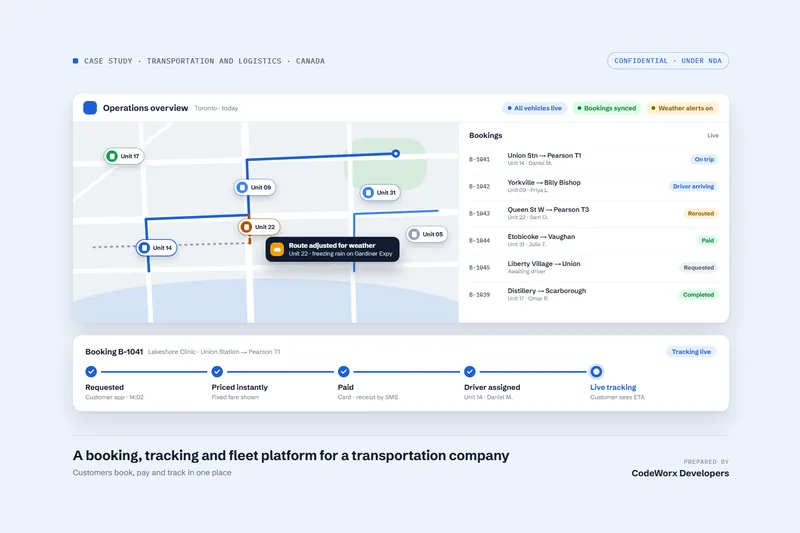This screenshot has height=533, width=800.
Task: Click the Bookings synced status pill
Action: click(607, 108)
